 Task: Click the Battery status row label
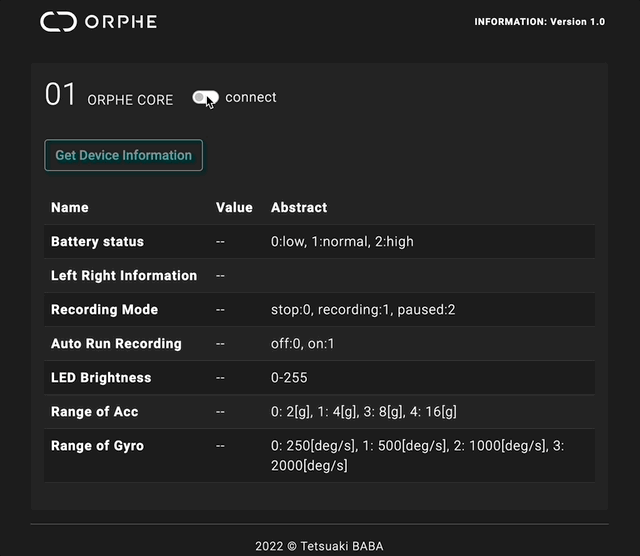pos(97,242)
